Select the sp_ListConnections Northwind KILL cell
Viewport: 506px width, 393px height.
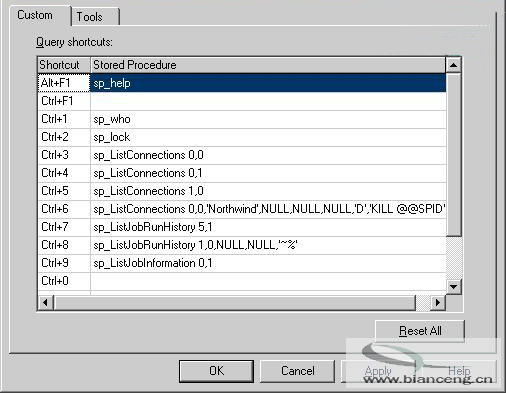pos(268,209)
